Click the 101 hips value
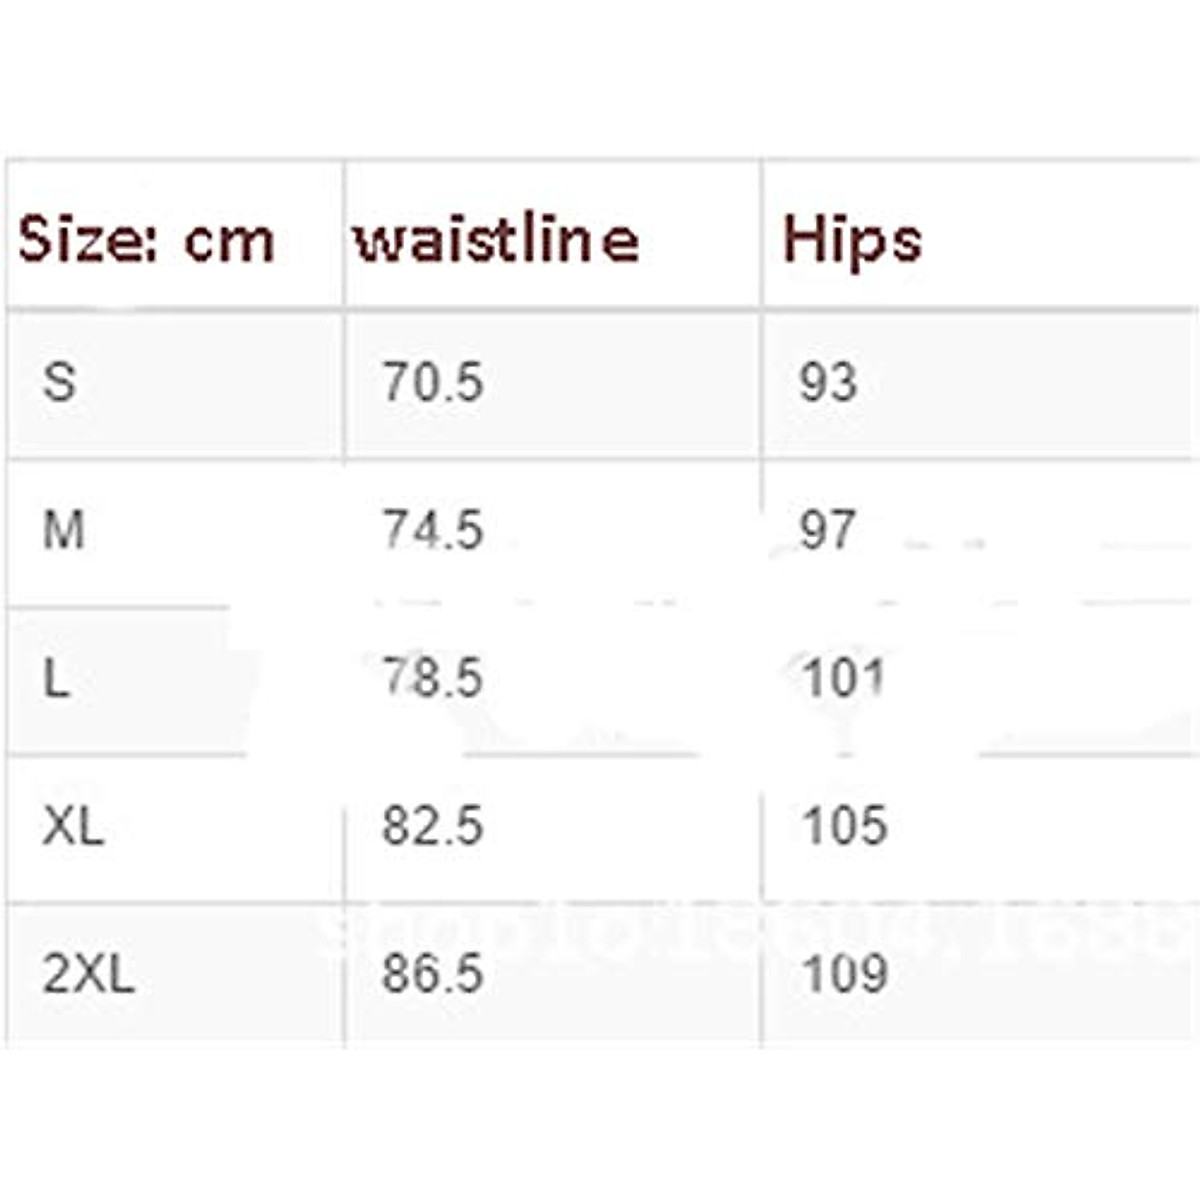This screenshot has height=1200, width=1200. [x=844, y=678]
